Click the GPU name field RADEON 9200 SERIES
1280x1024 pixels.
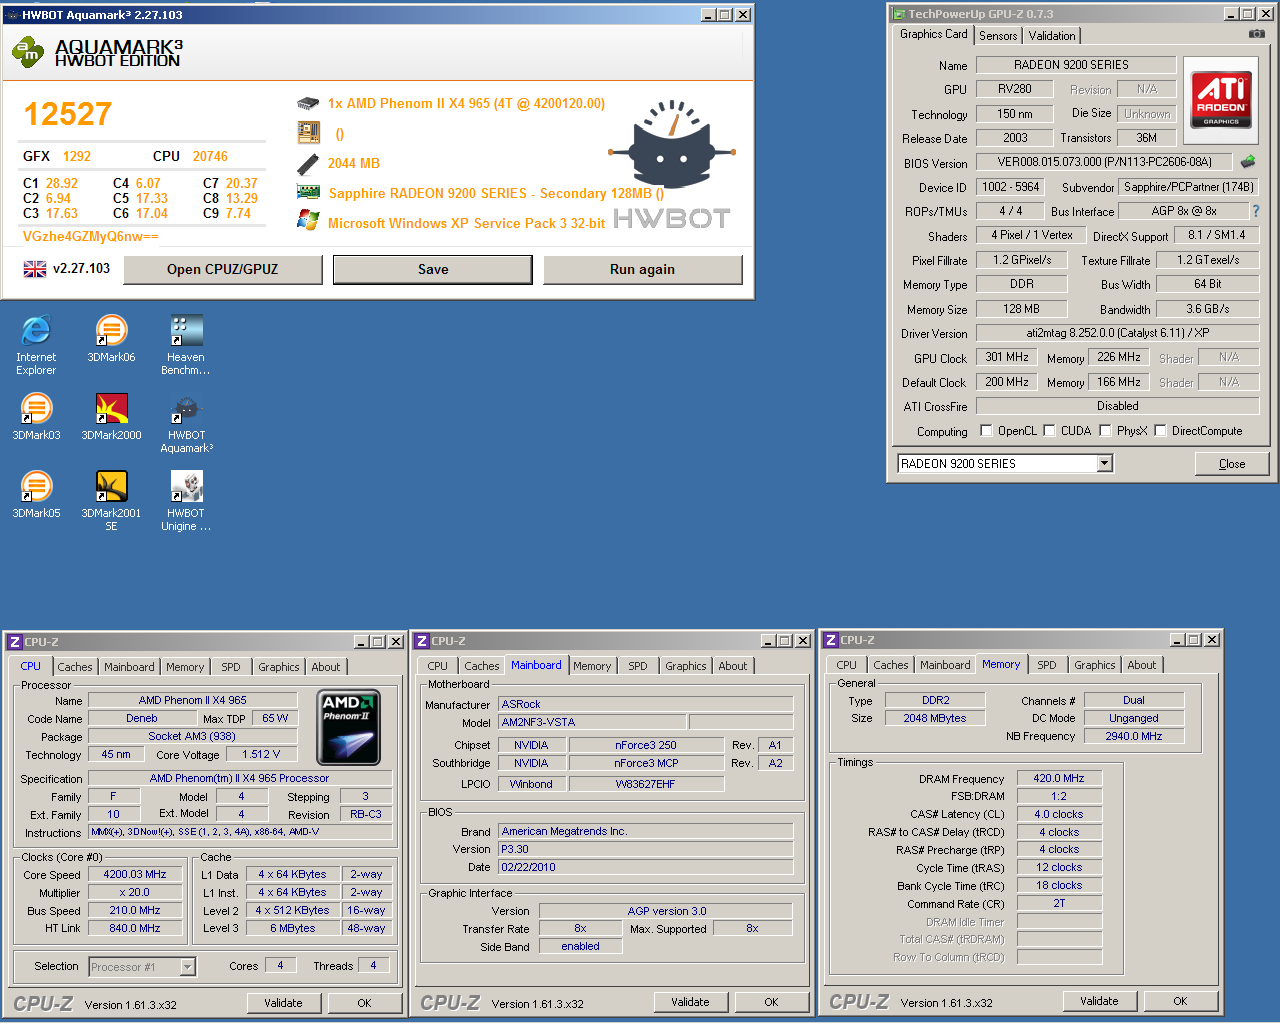pos(1076,65)
